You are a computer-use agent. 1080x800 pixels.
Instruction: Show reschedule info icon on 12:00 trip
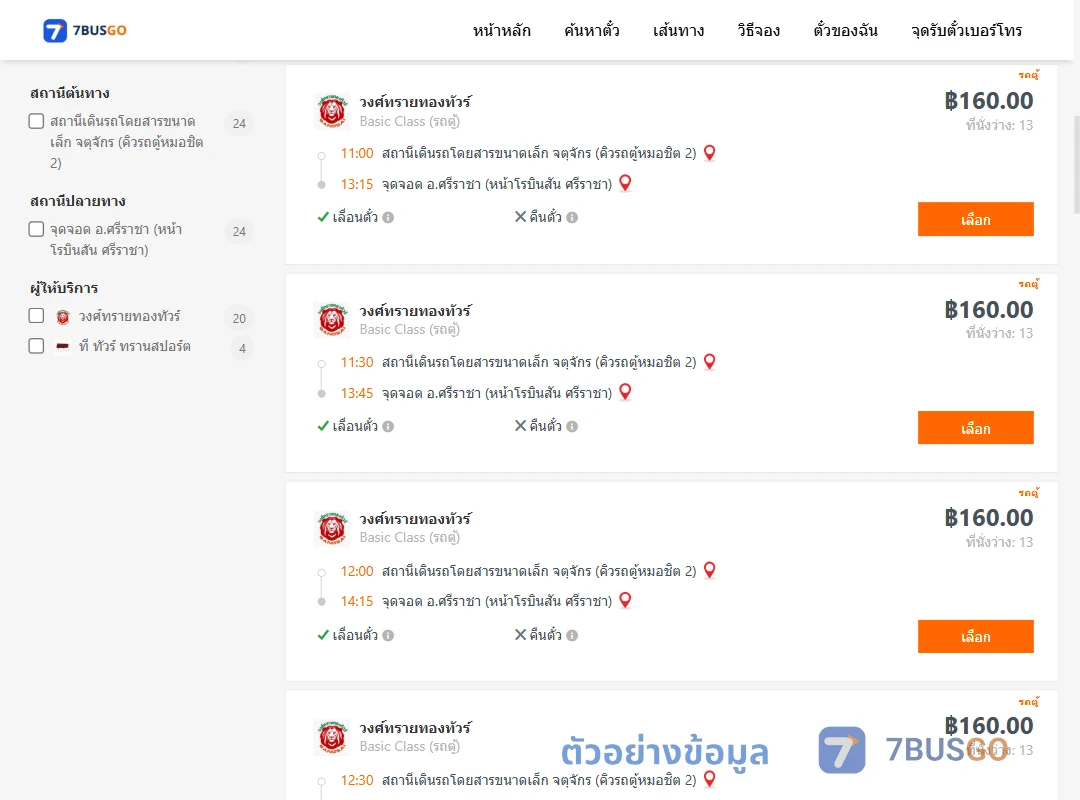(388, 635)
